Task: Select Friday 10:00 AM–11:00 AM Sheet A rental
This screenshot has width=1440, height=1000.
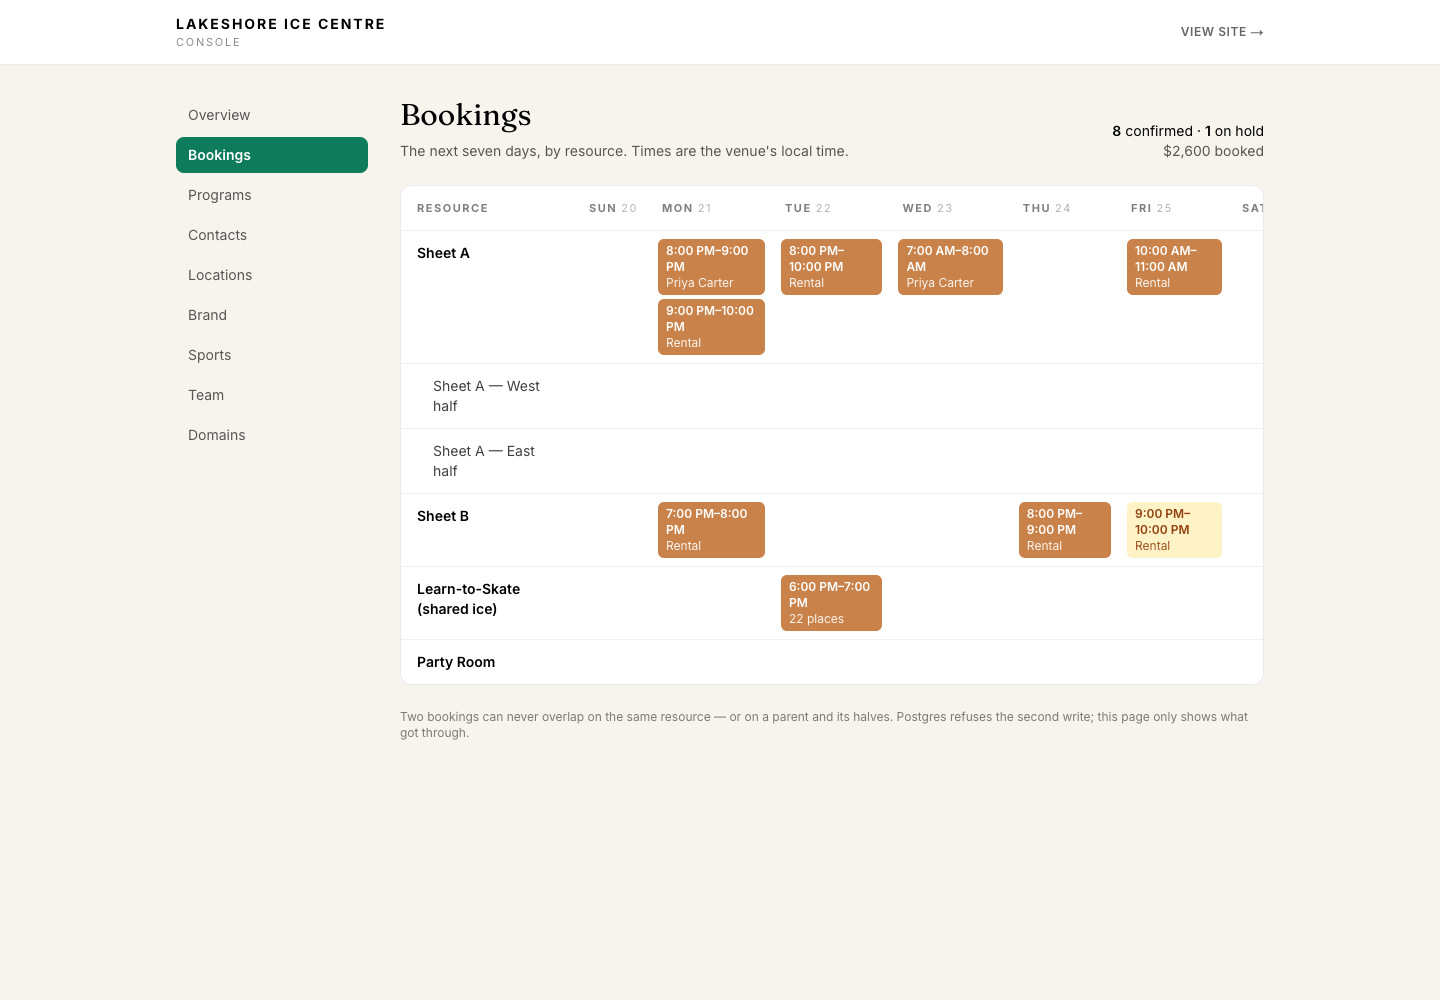Action: coord(1174,267)
